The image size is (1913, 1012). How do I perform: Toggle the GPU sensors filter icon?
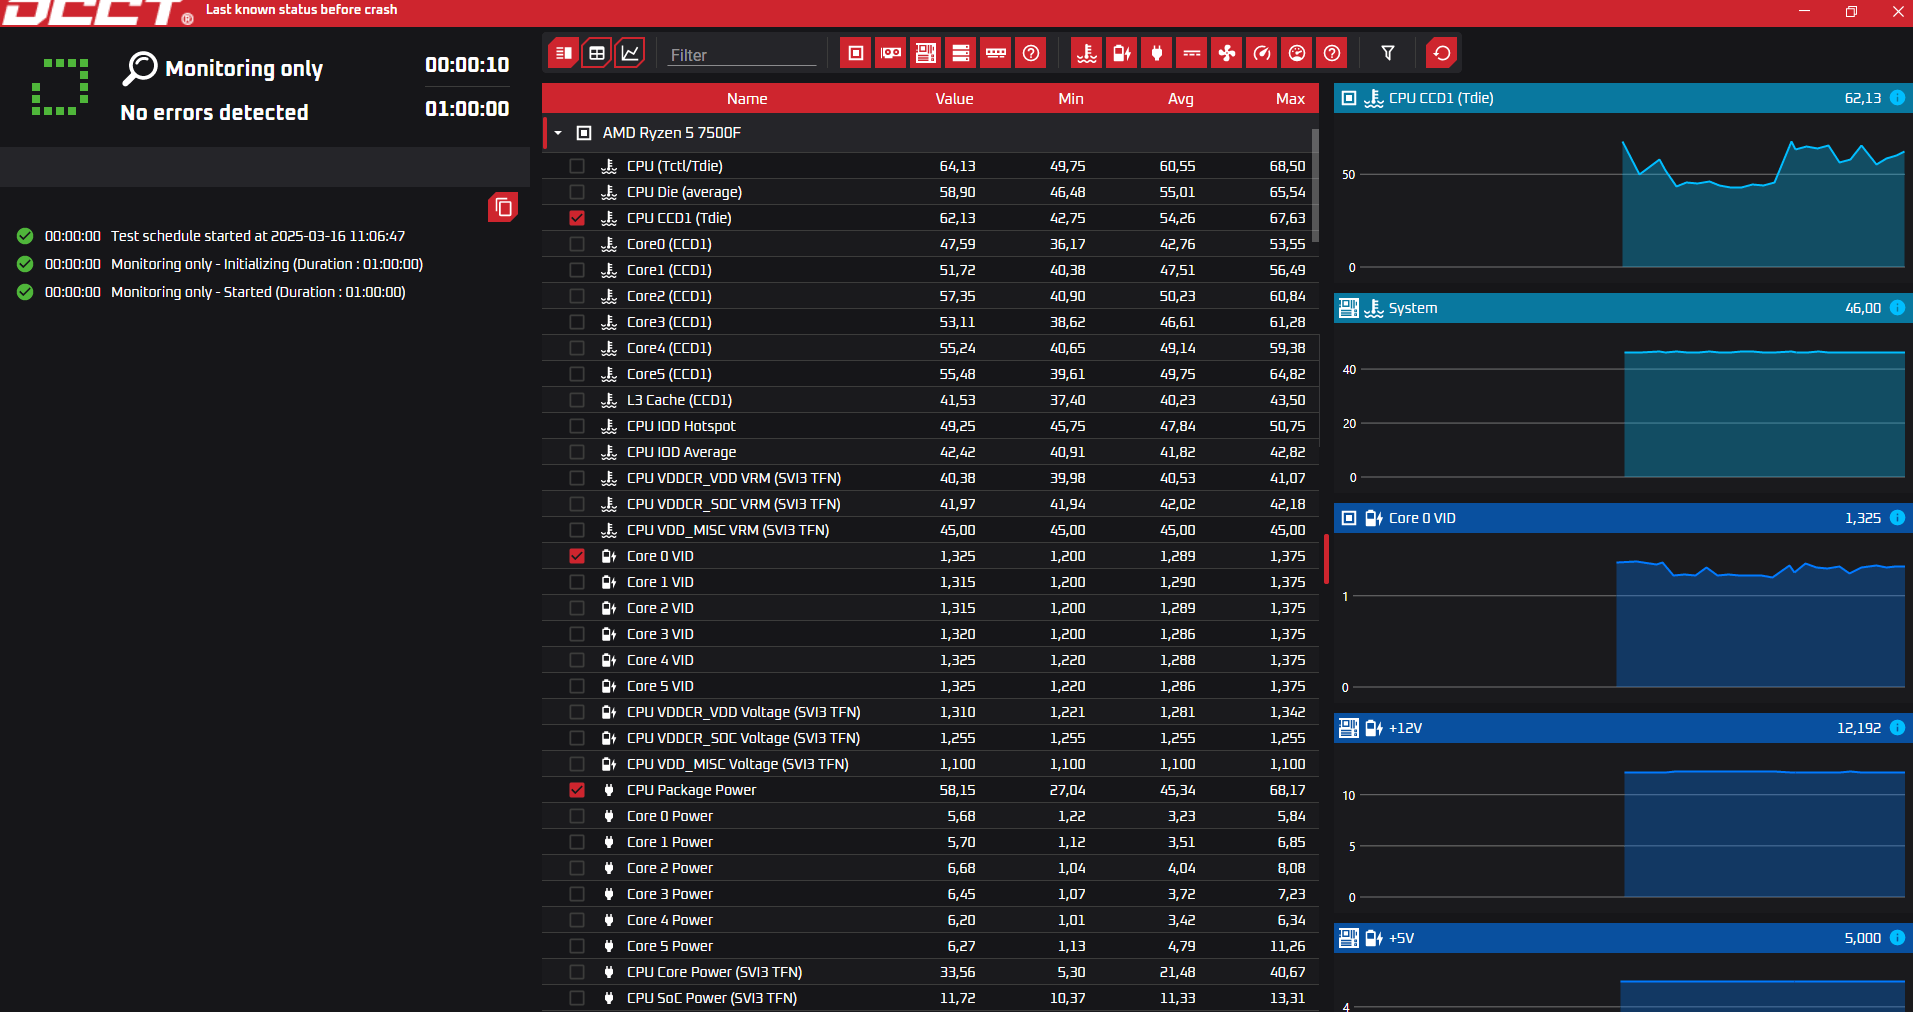click(x=891, y=53)
